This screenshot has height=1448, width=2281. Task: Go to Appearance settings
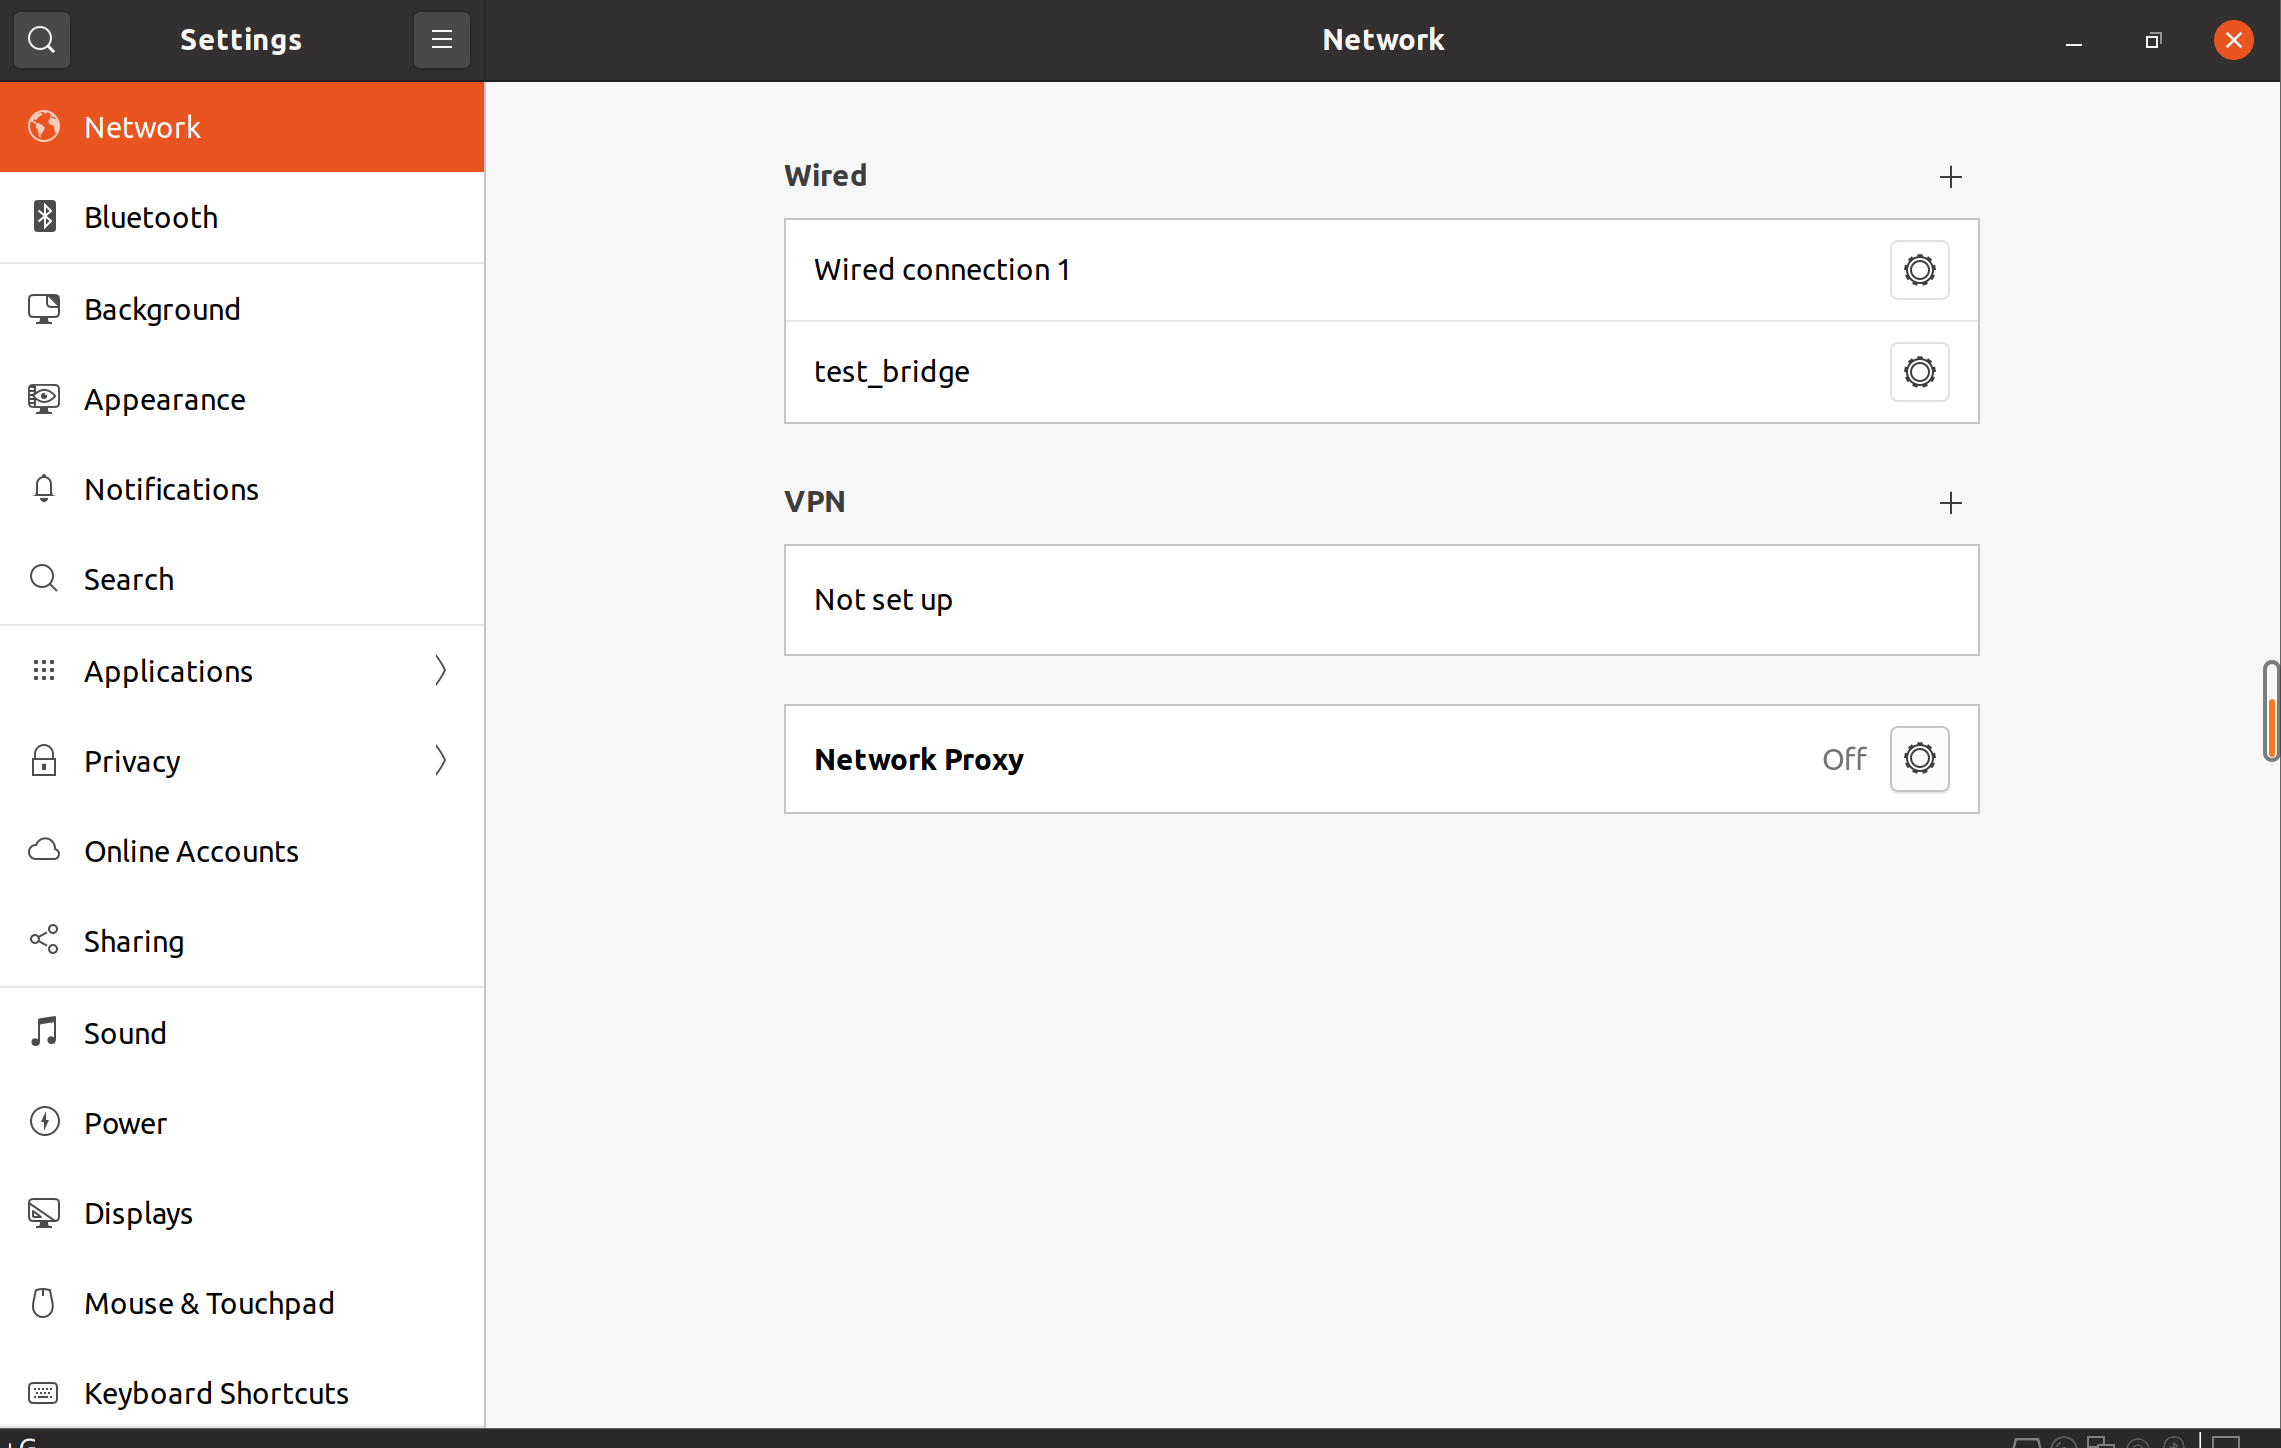(164, 399)
